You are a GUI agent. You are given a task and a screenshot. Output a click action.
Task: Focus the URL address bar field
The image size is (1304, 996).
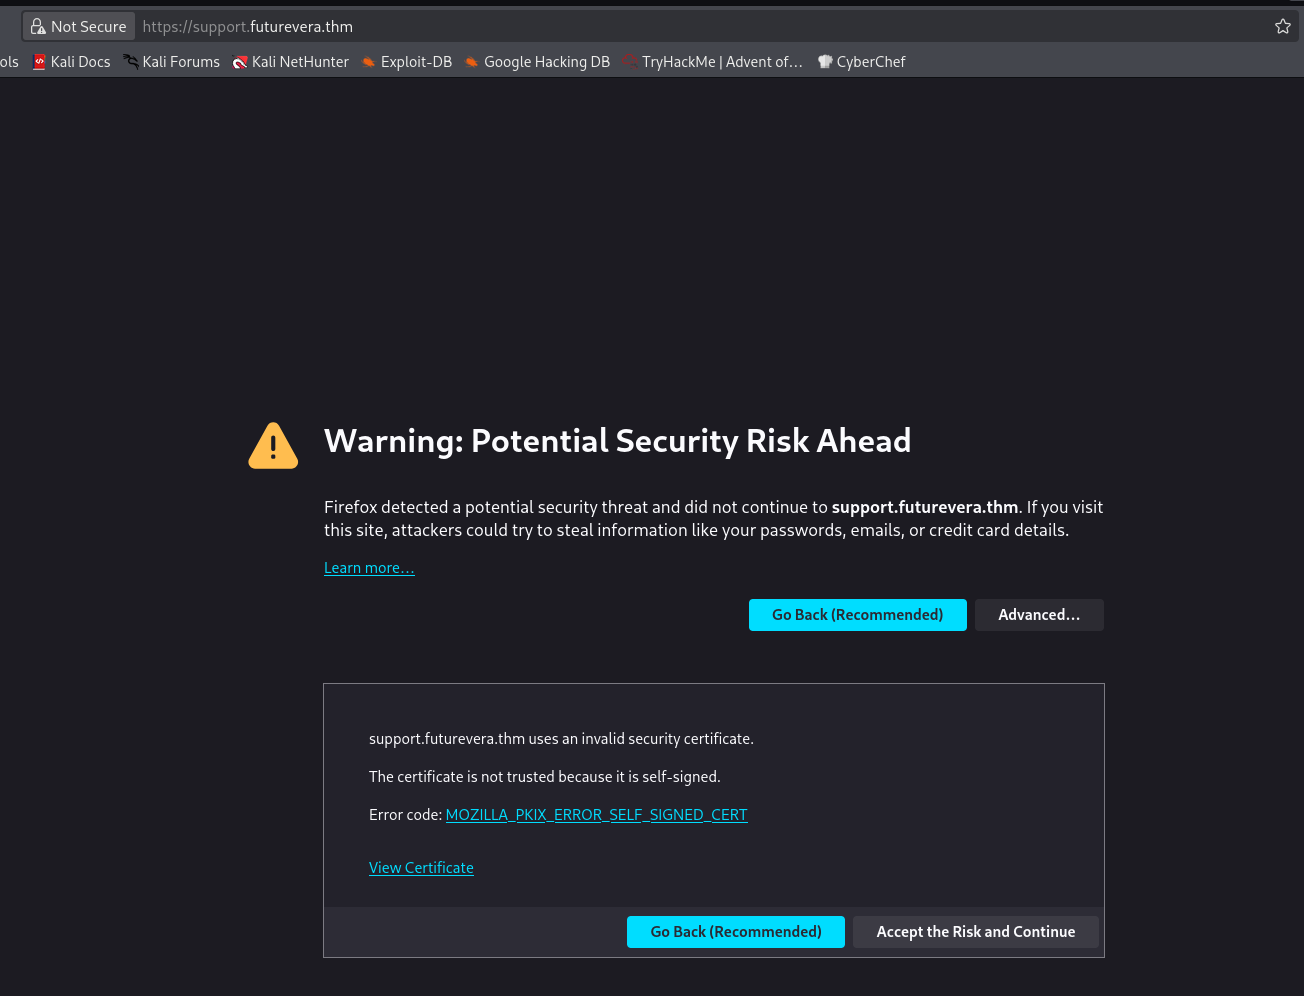700,27
